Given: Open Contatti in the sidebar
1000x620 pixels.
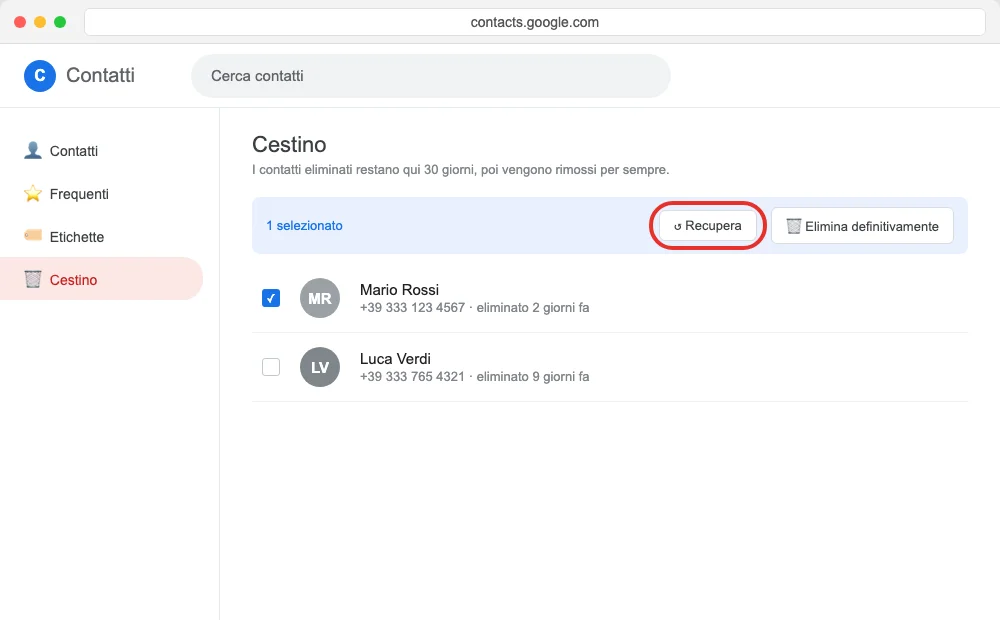Looking at the screenshot, I should tap(101, 151).
